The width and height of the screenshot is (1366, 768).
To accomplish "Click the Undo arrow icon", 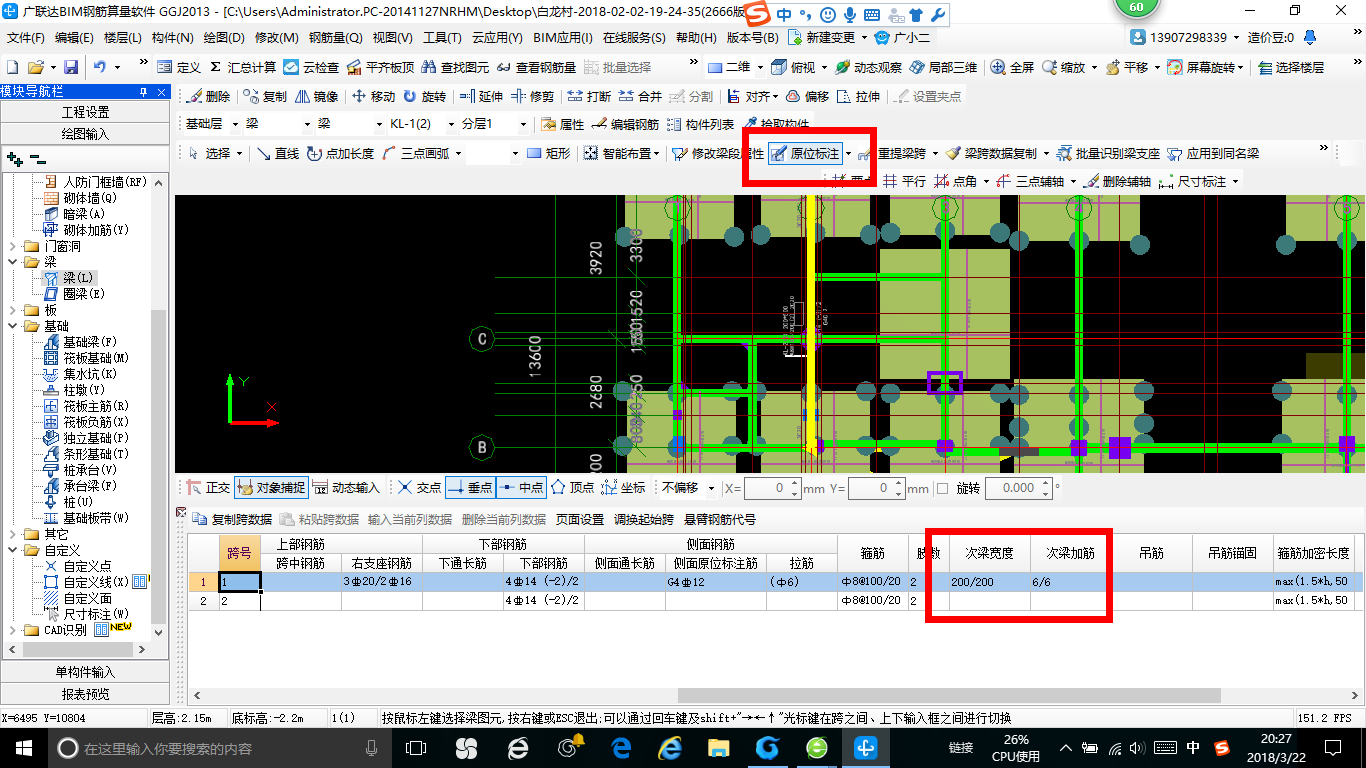I will pyautogui.click(x=100, y=67).
